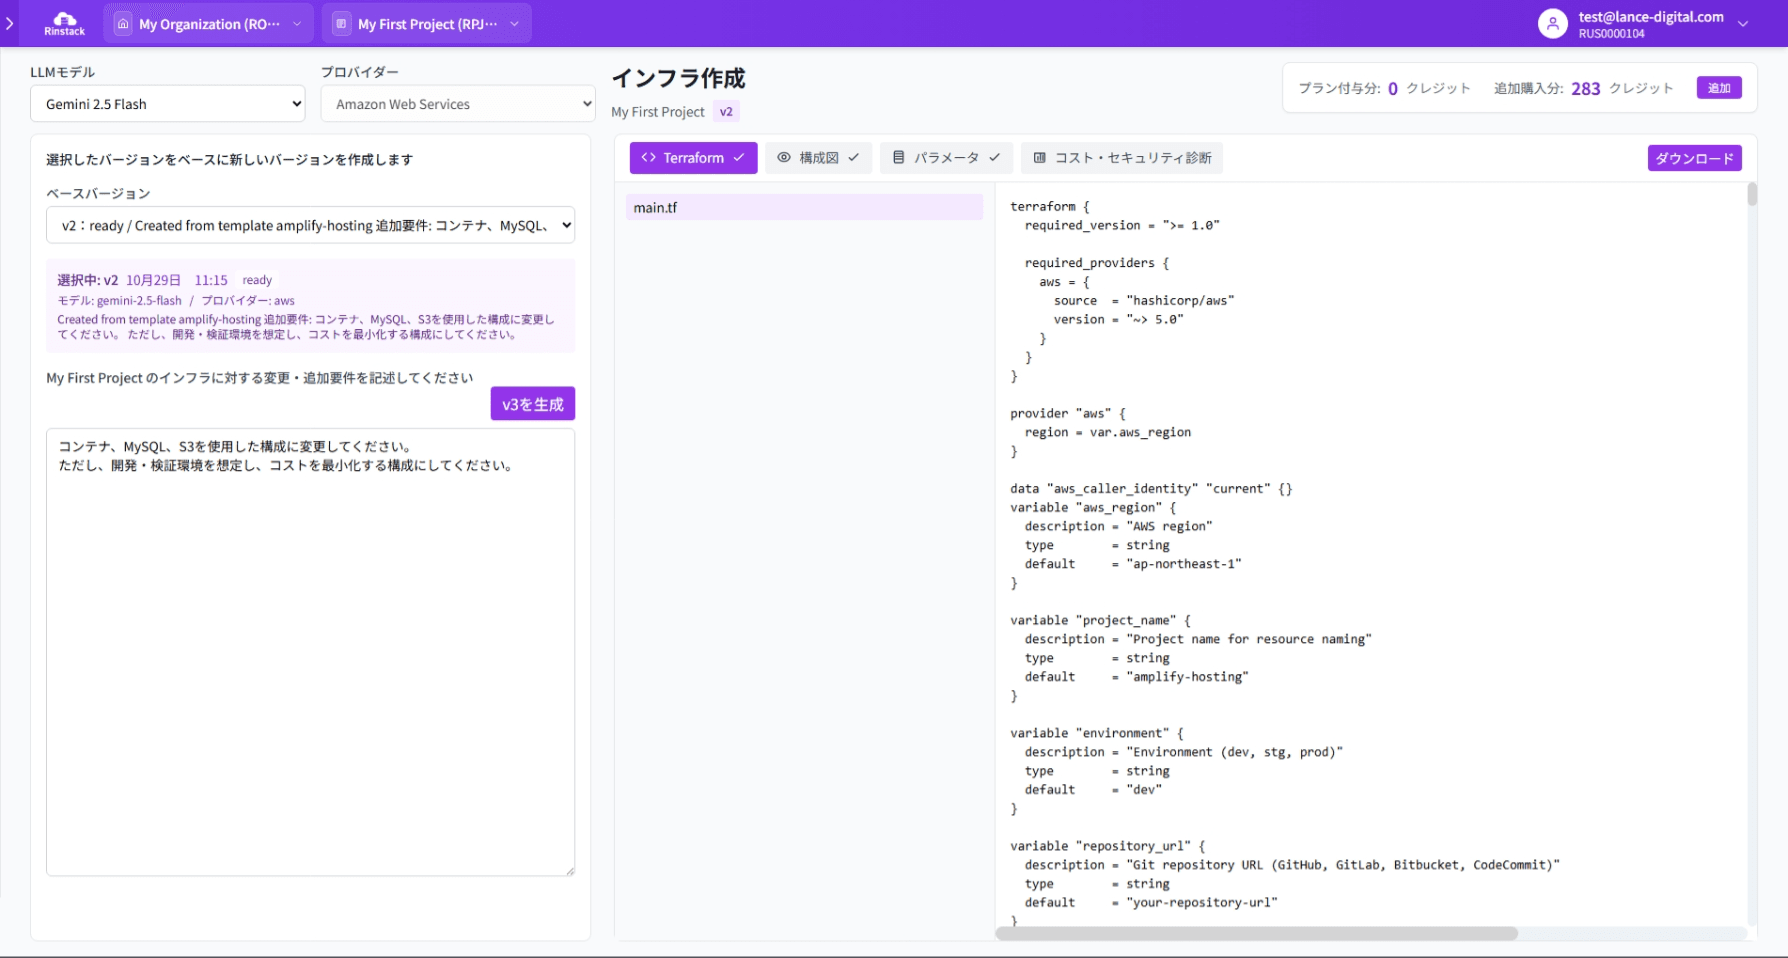Screen dimensions: 1788x958
Task: Open the ベースバージョン v2 dropdown
Action: pyautogui.click(x=310, y=226)
